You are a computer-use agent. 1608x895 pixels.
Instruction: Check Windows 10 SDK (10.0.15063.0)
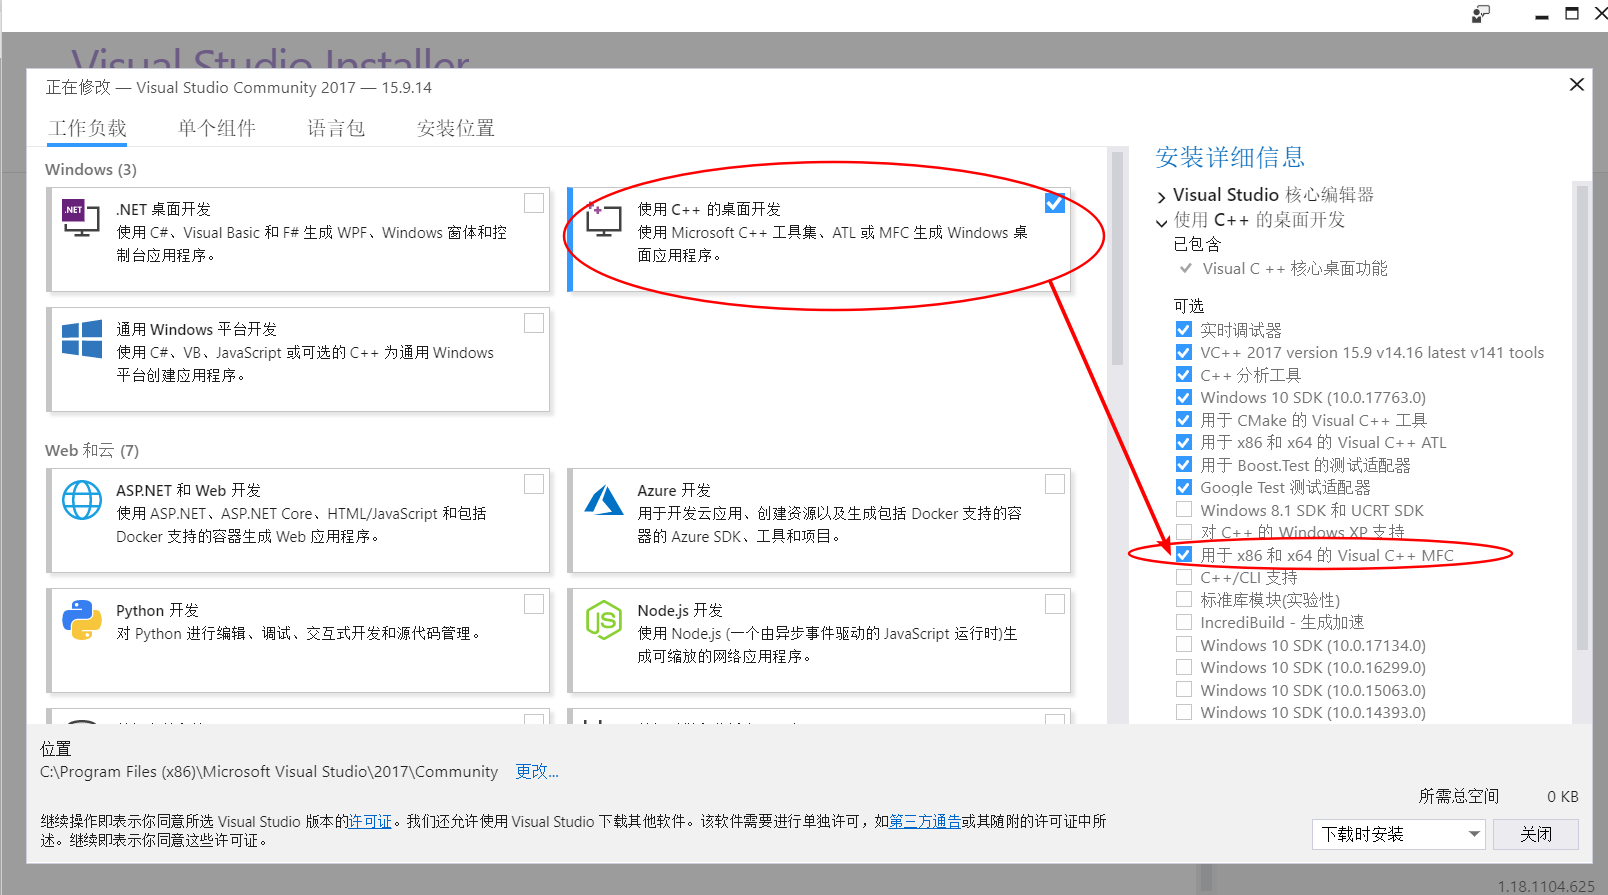pos(1184,690)
